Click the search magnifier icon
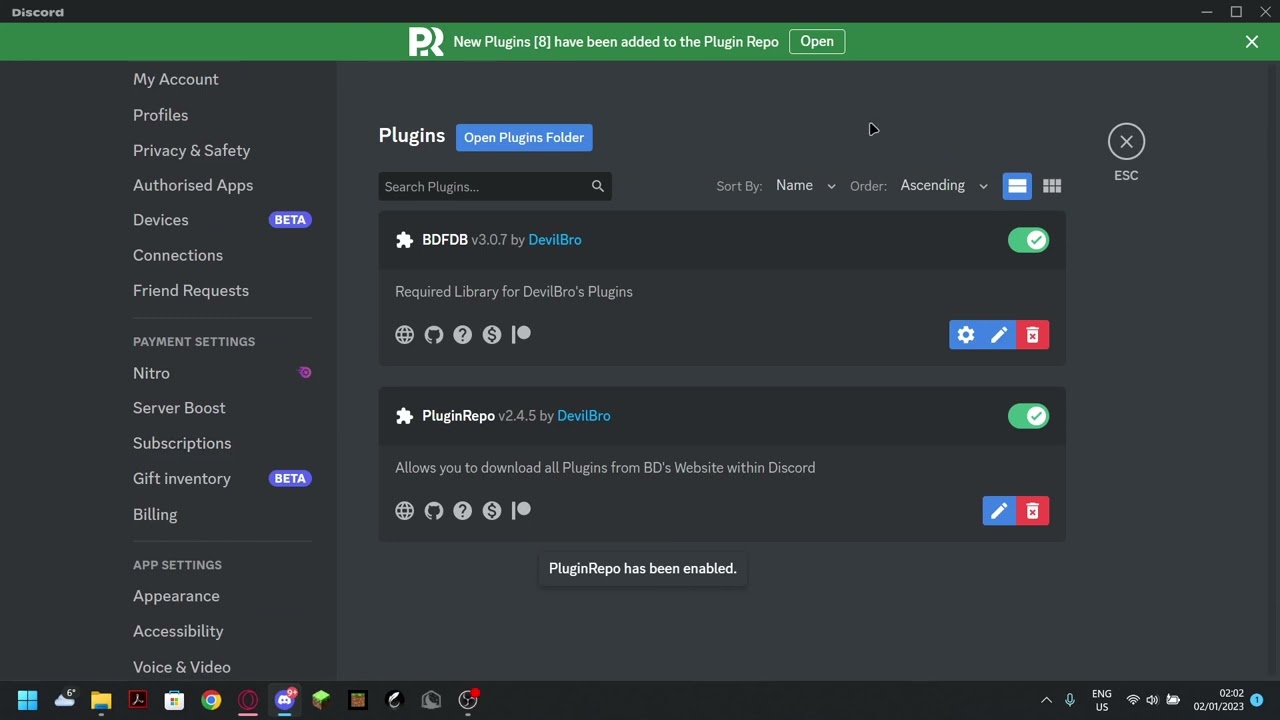Screen dimensions: 1280x720 point(597,186)
